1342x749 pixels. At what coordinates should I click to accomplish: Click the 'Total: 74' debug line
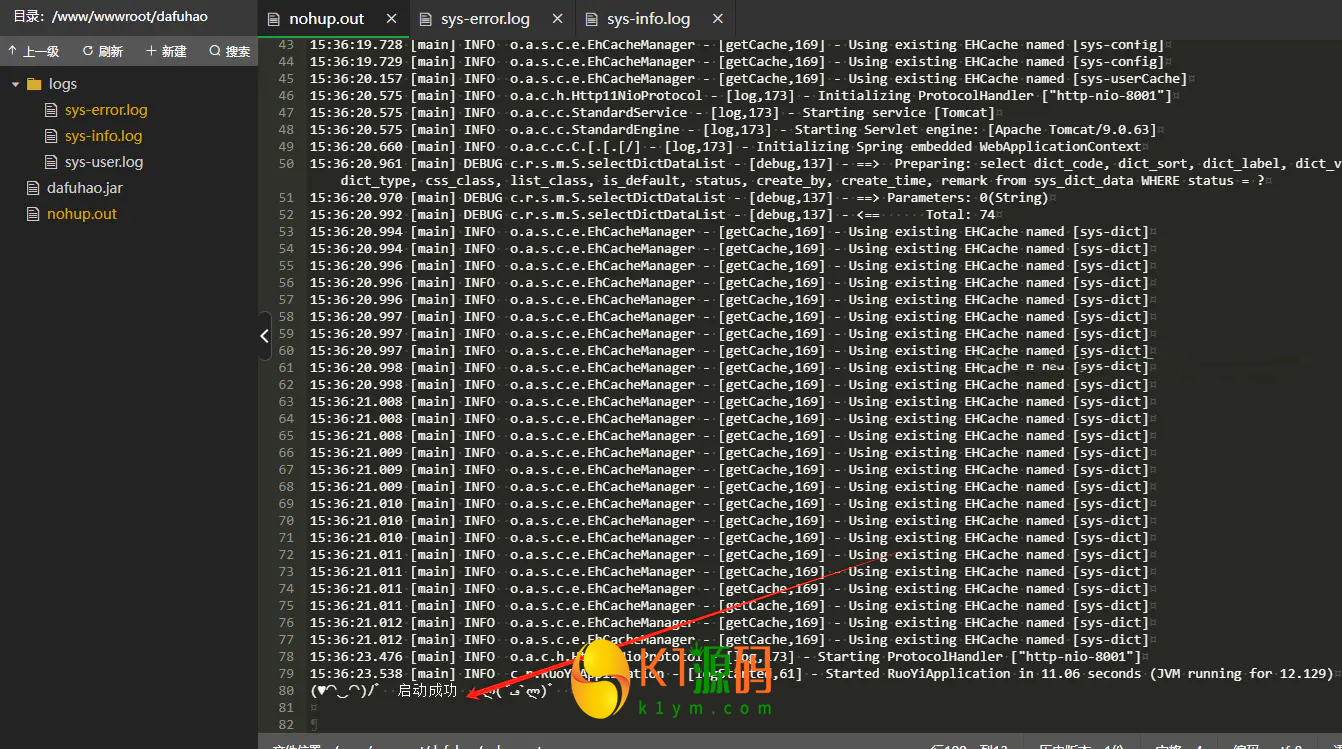point(656,215)
